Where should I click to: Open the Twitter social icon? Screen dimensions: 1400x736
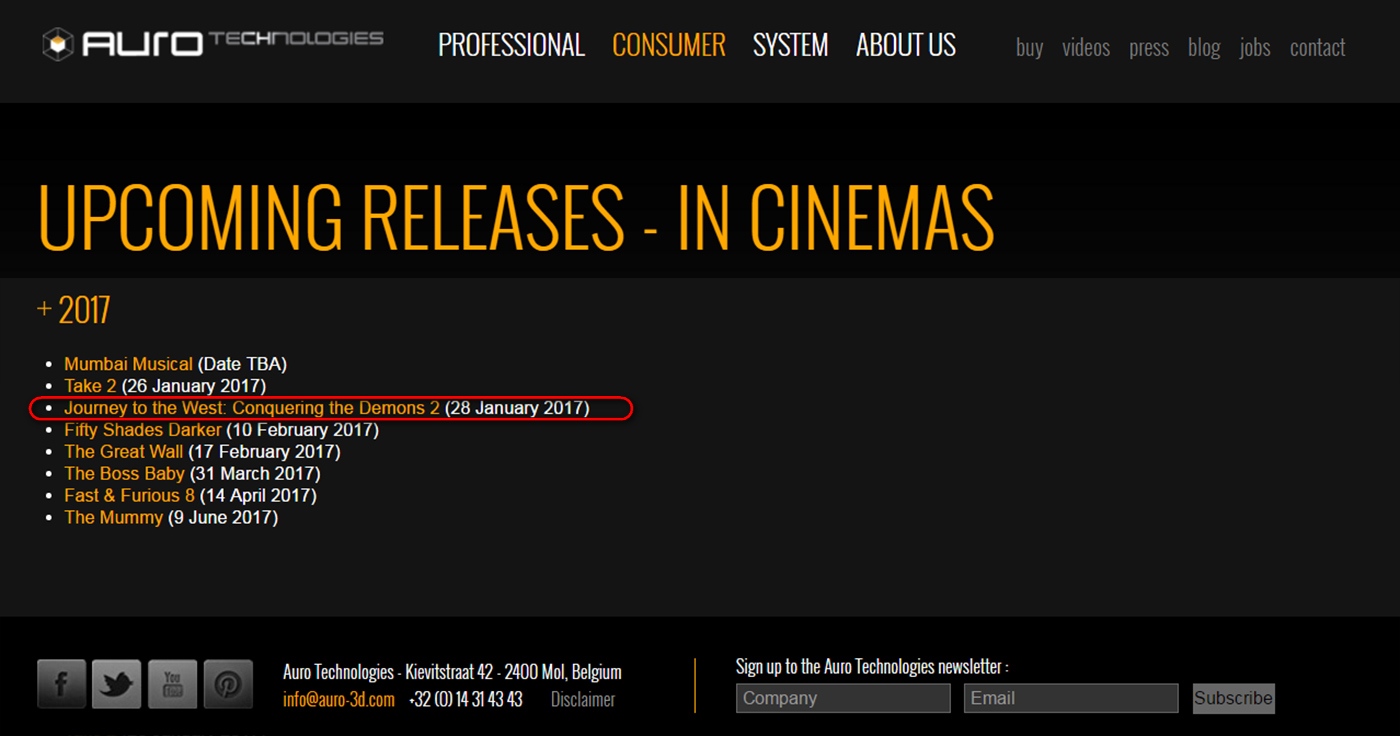117,685
